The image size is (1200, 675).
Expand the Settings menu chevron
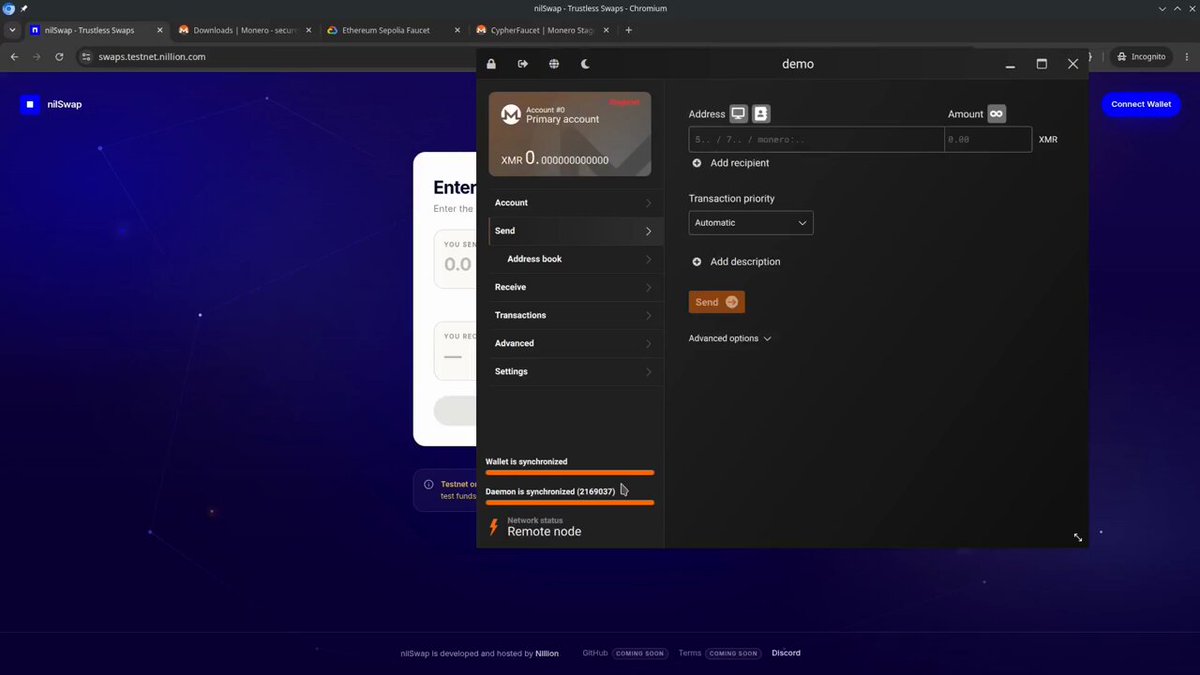[648, 372]
